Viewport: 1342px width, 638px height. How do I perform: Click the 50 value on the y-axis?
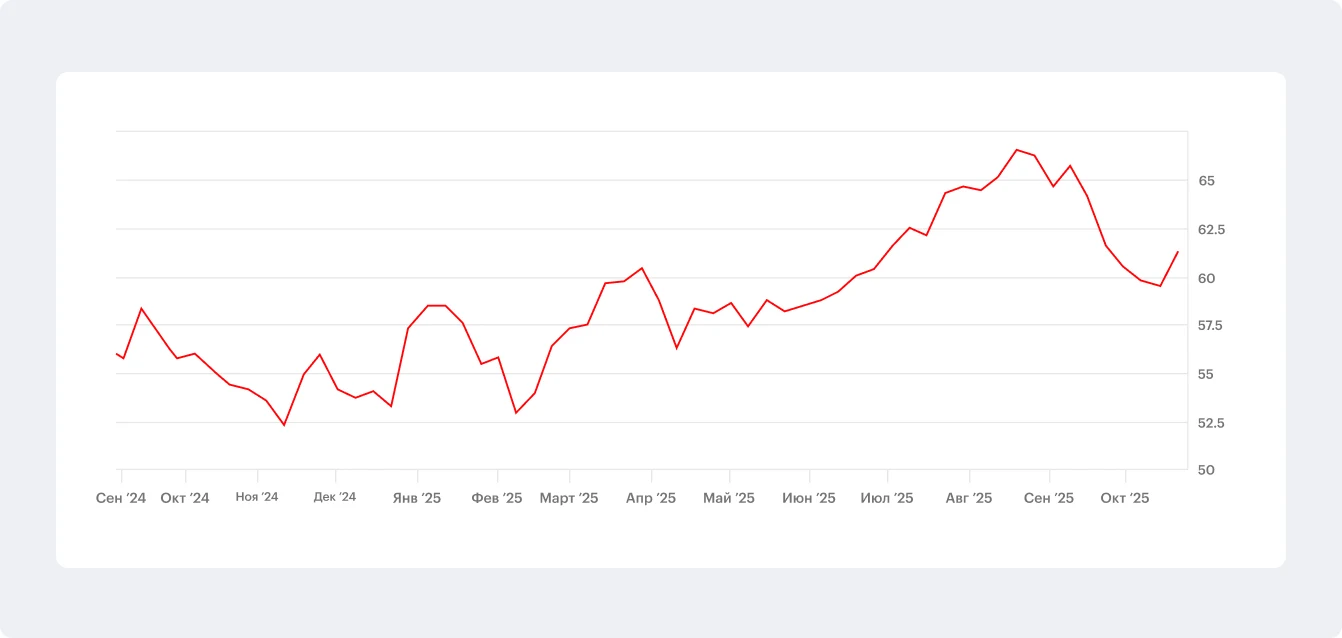(1206, 470)
